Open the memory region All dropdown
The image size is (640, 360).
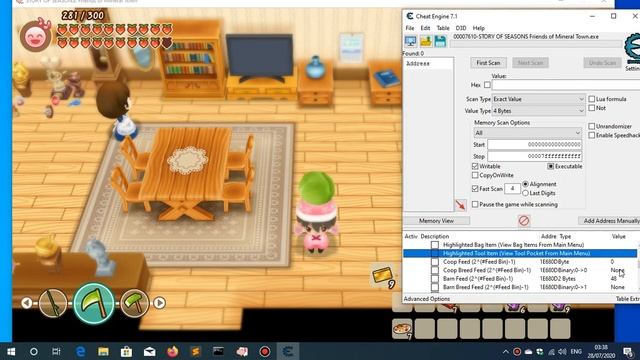coord(527,133)
